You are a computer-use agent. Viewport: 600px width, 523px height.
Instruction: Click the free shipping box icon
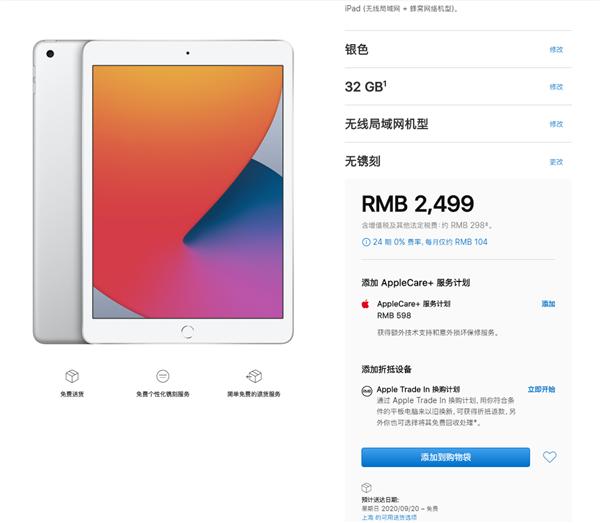(72, 376)
